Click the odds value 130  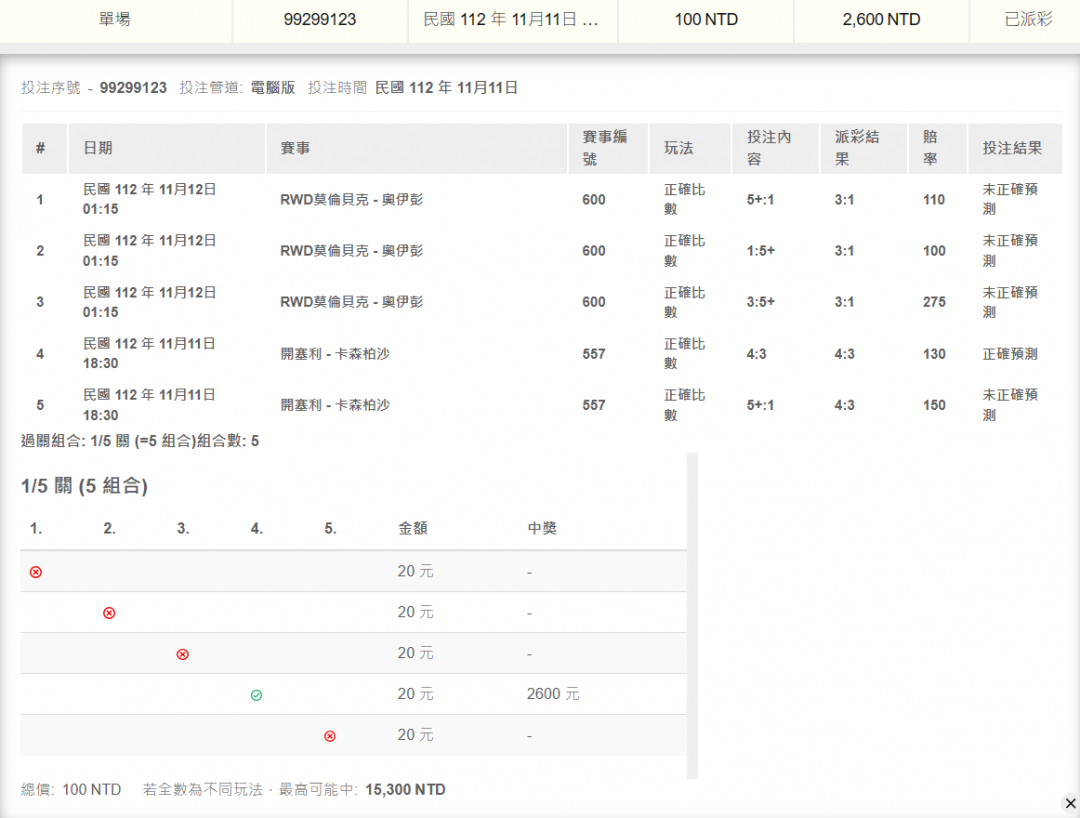(934, 354)
